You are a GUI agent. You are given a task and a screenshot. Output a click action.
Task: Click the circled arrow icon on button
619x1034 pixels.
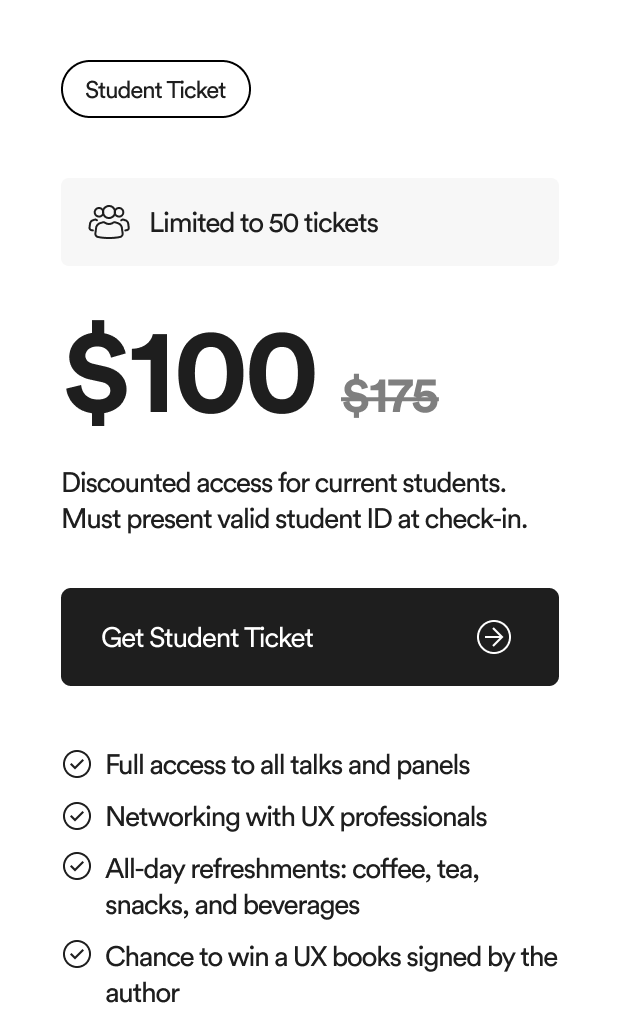pos(494,637)
